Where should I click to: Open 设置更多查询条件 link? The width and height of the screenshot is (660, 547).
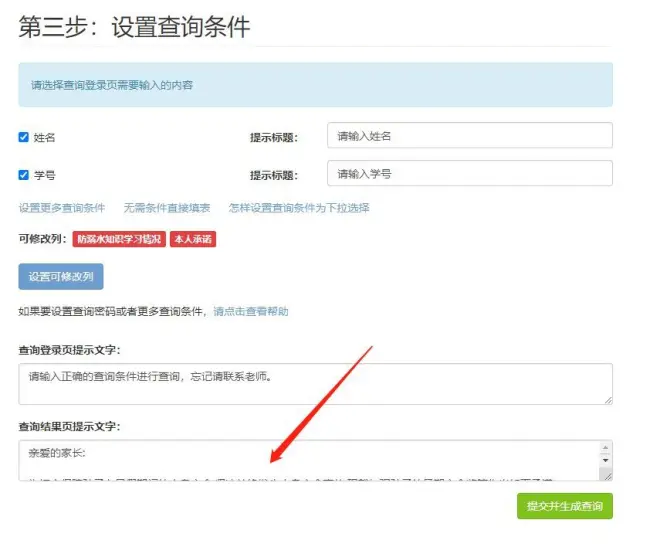[x=62, y=208]
